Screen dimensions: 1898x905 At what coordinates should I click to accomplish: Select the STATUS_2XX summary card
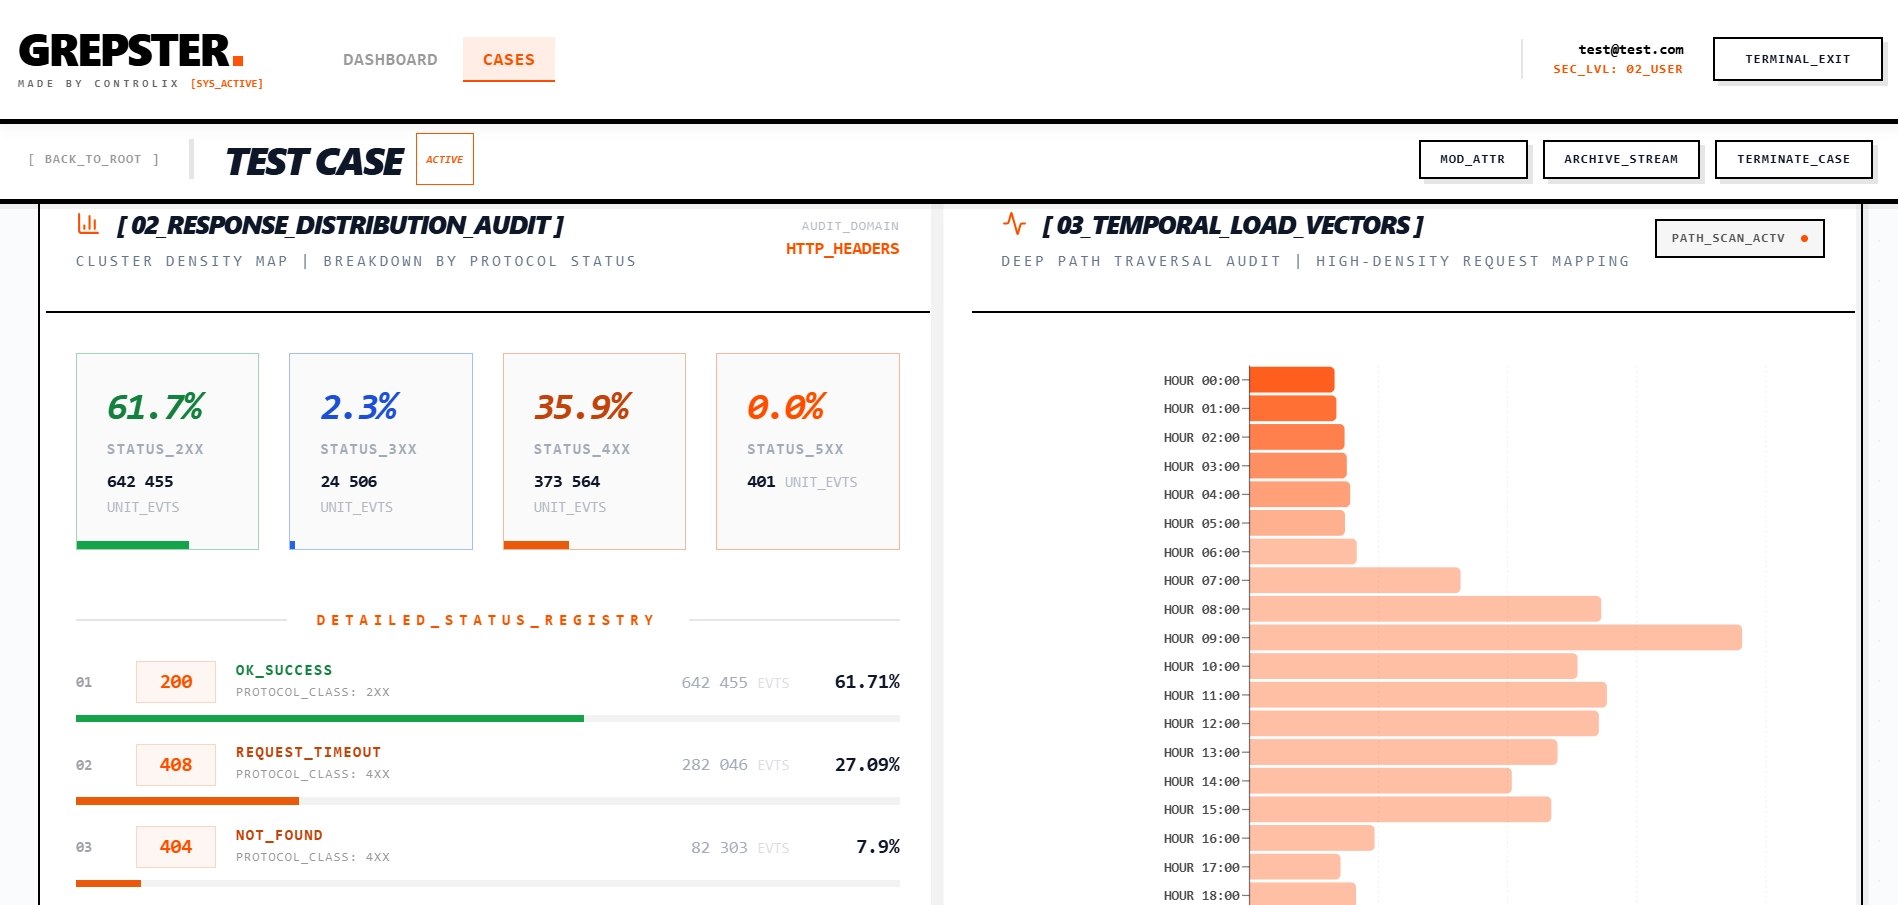(x=167, y=451)
